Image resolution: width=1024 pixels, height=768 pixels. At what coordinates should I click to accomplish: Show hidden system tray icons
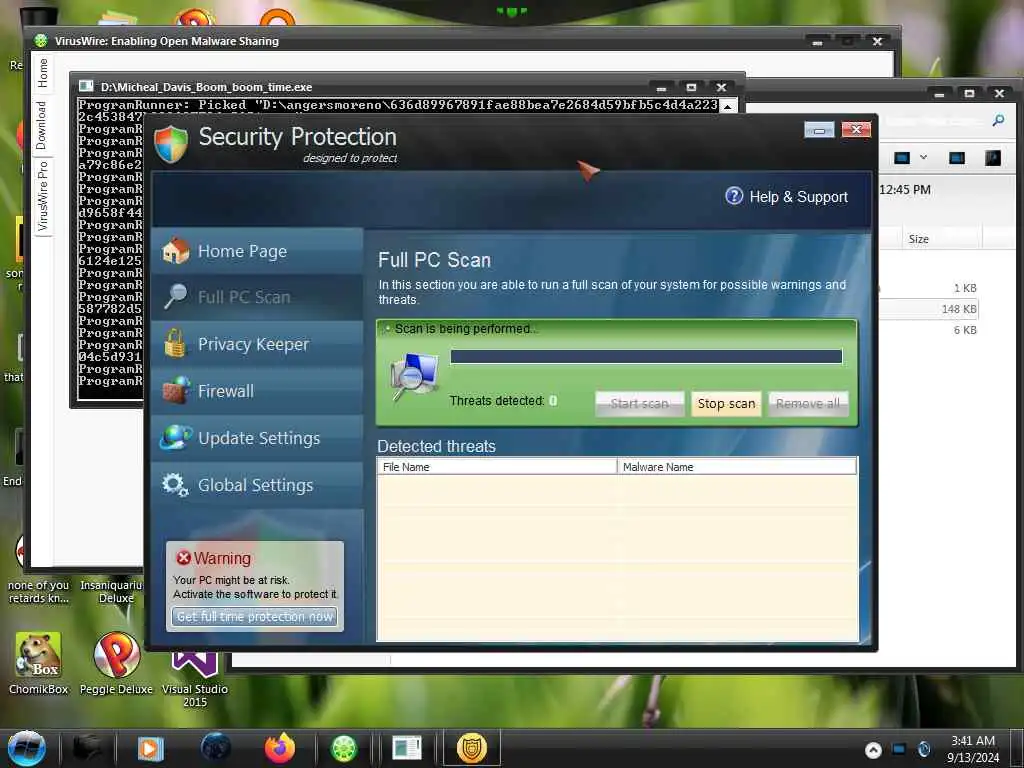coord(873,750)
